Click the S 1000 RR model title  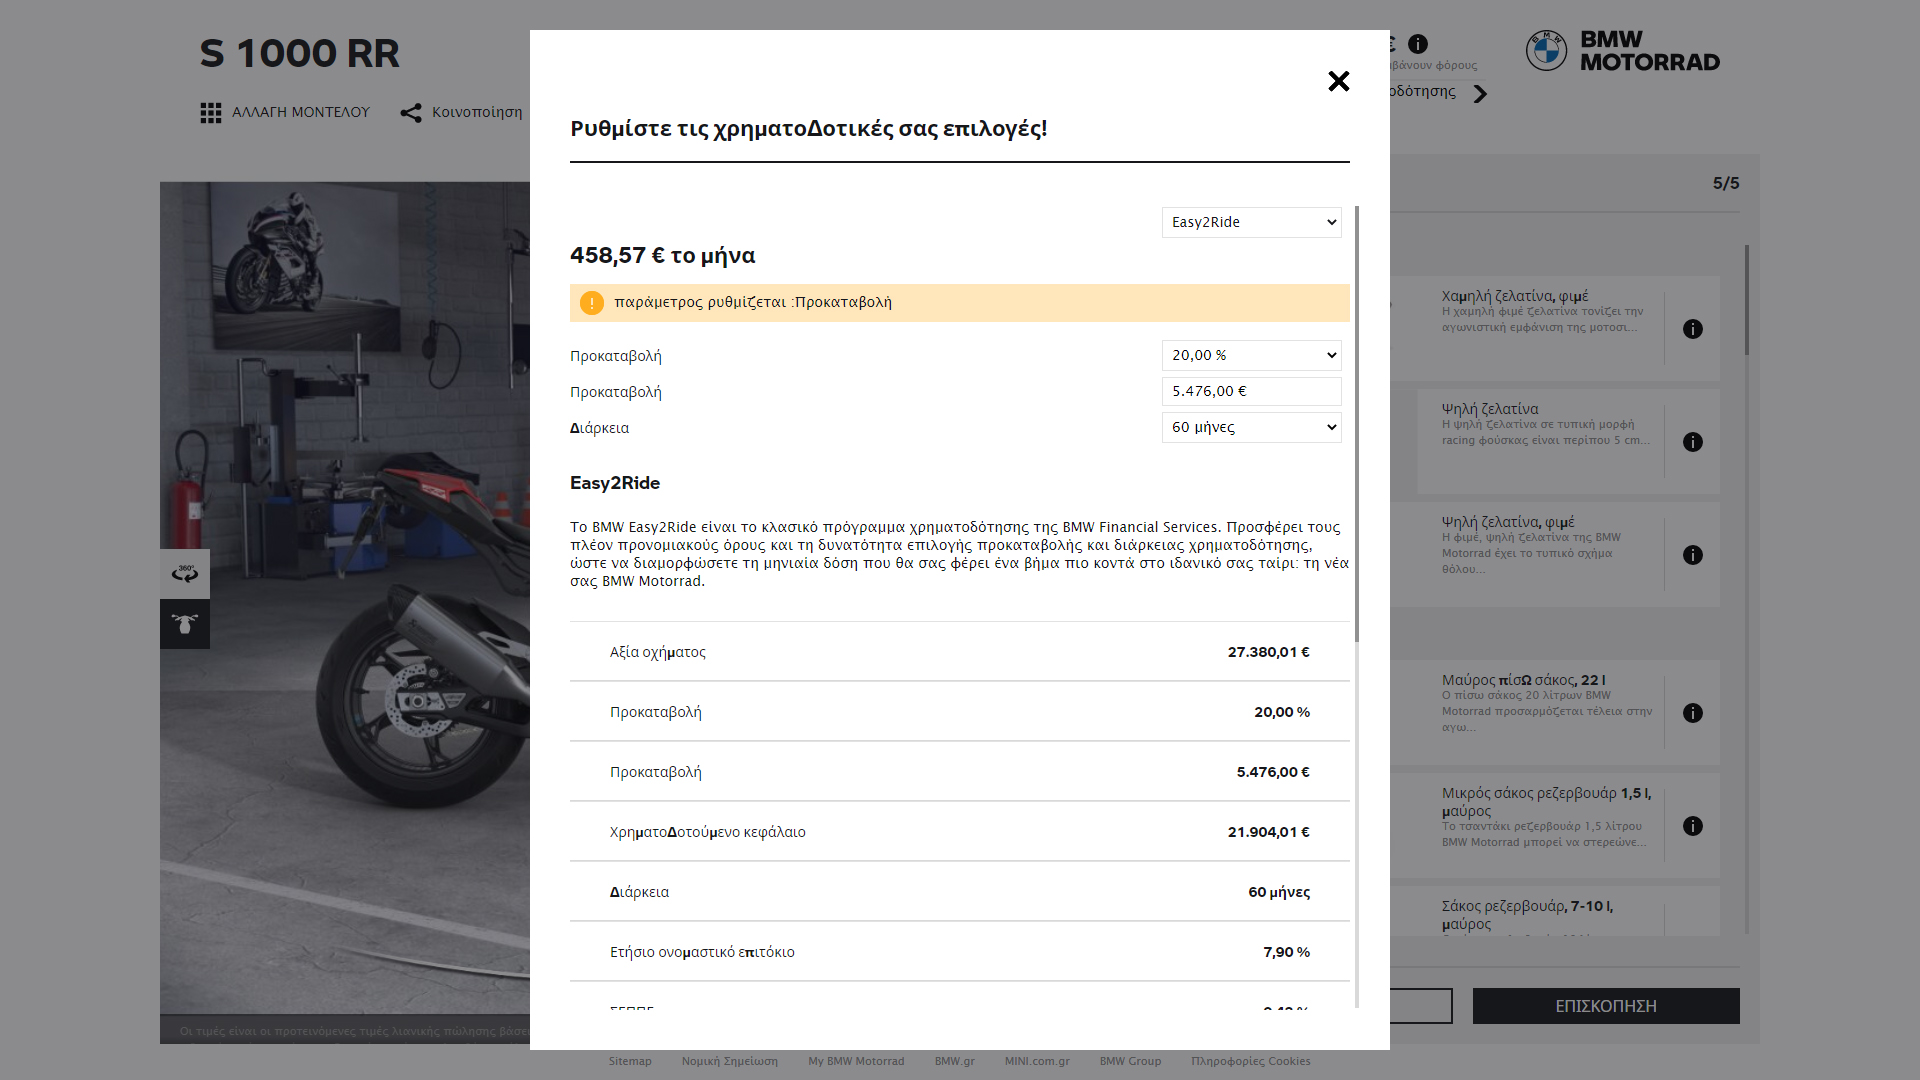tap(300, 53)
